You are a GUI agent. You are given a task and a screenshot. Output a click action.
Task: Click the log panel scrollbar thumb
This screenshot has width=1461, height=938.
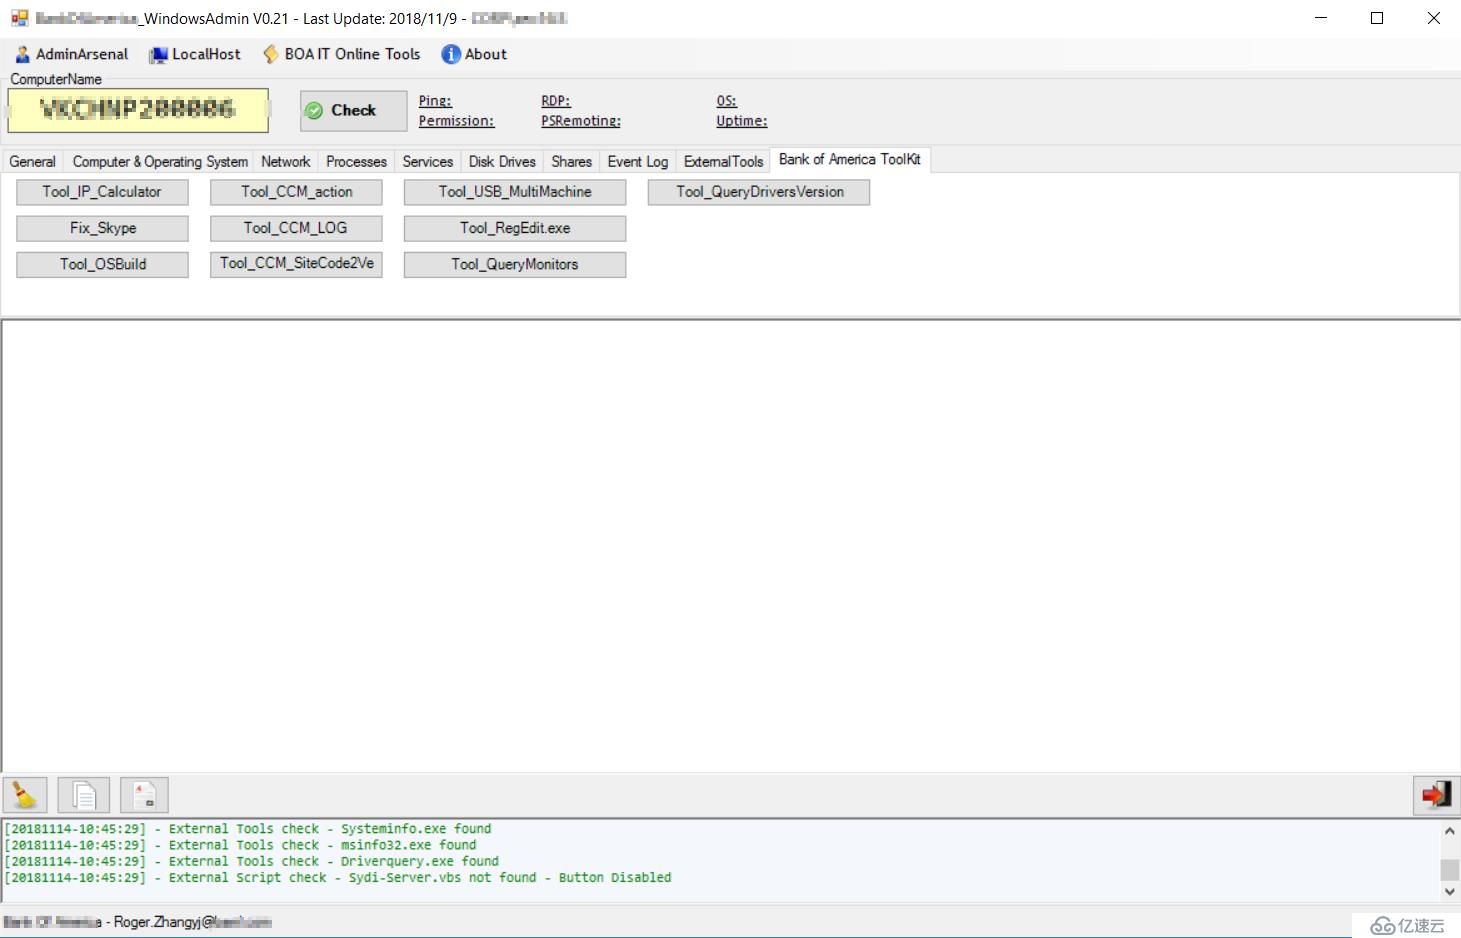[1450, 869]
